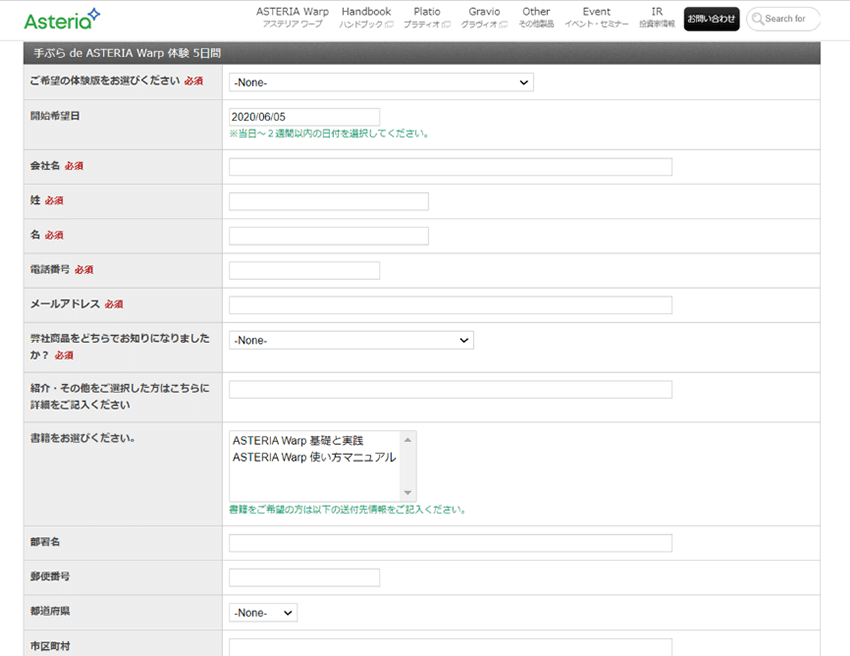Click the 電話番号 phone number field

tap(304, 271)
